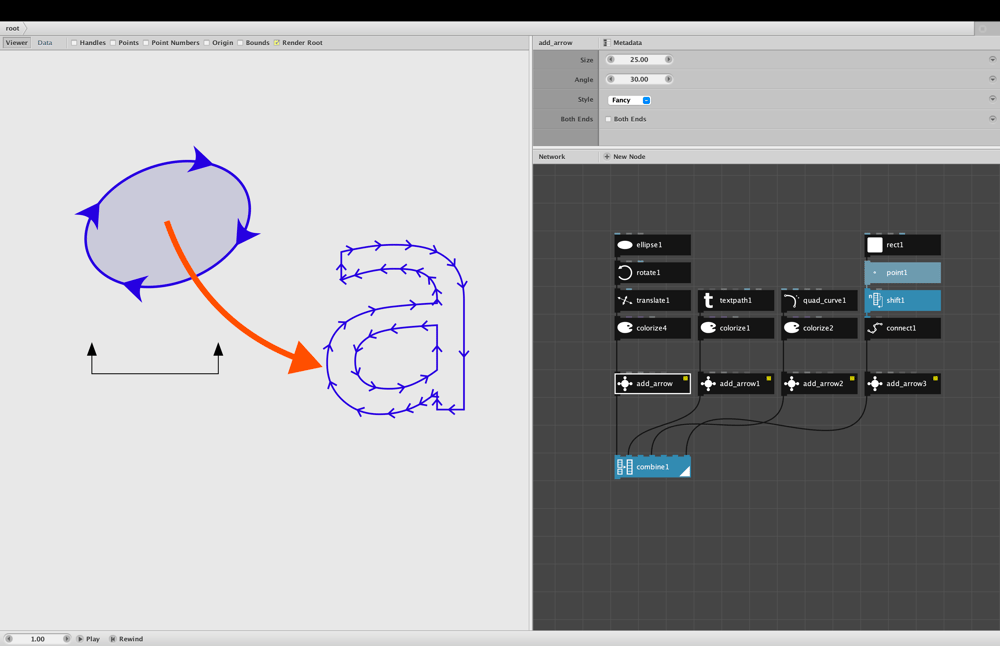This screenshot has height=646, width=1000.
Task: Click the frame number field 1.00
Action: point(38,639)
